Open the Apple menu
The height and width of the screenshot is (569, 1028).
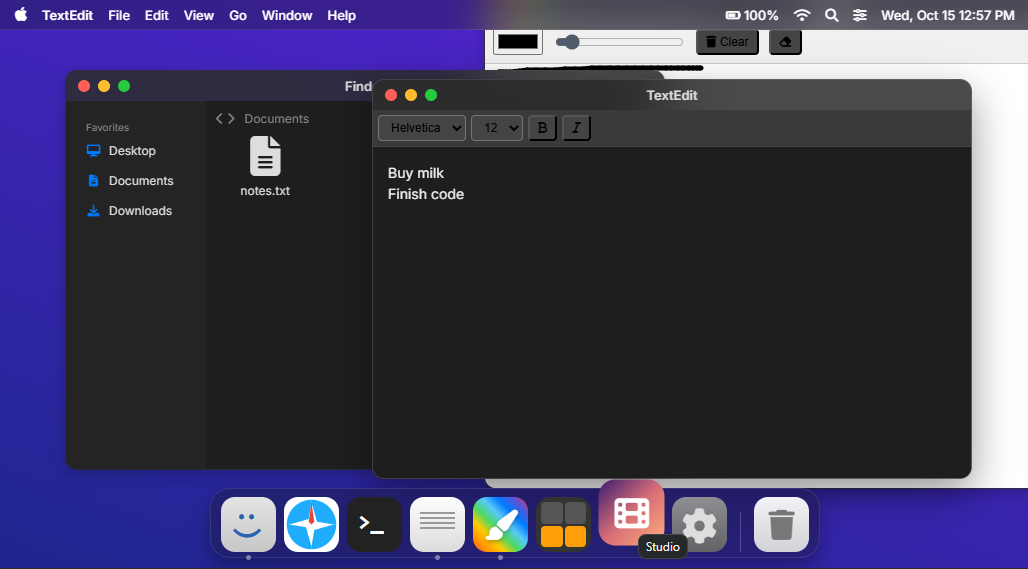pyautogui.click(x=21, y=15)
